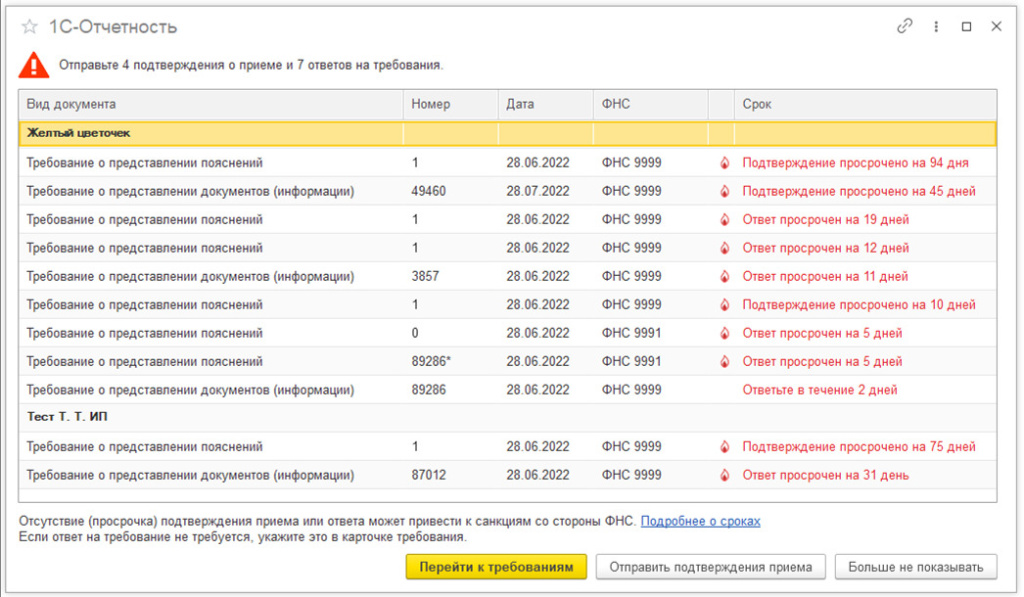Screen dimensions: 1024x597
Task: Click document name in row numbered 3857
Action: [190, 276]
